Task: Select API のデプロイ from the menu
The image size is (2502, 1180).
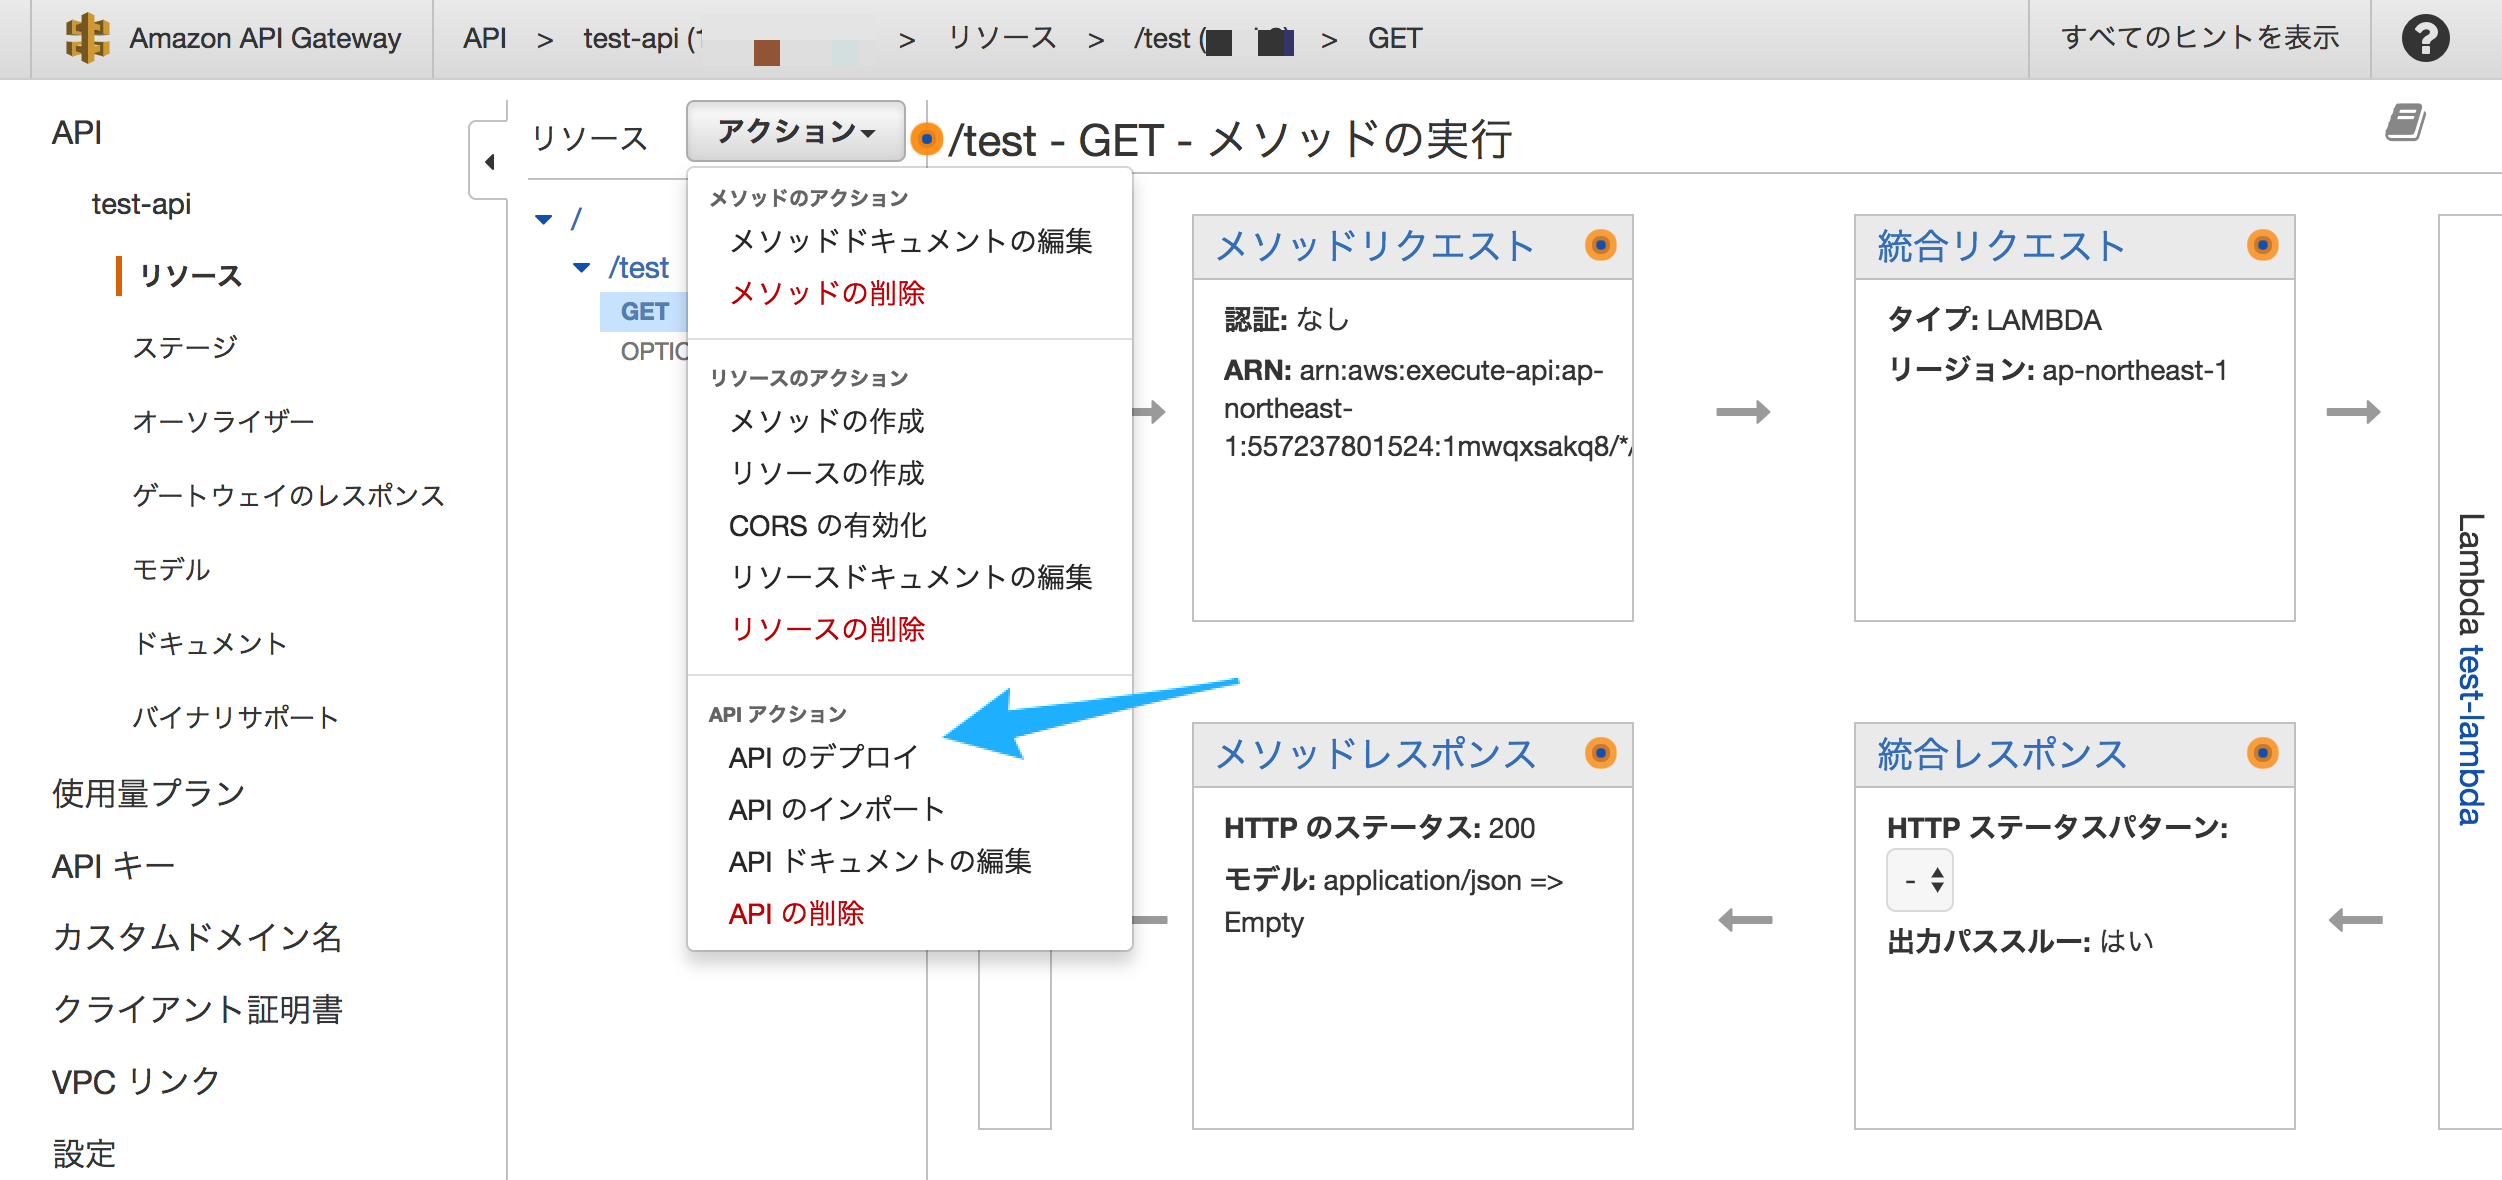Action: tap(820, 757)
